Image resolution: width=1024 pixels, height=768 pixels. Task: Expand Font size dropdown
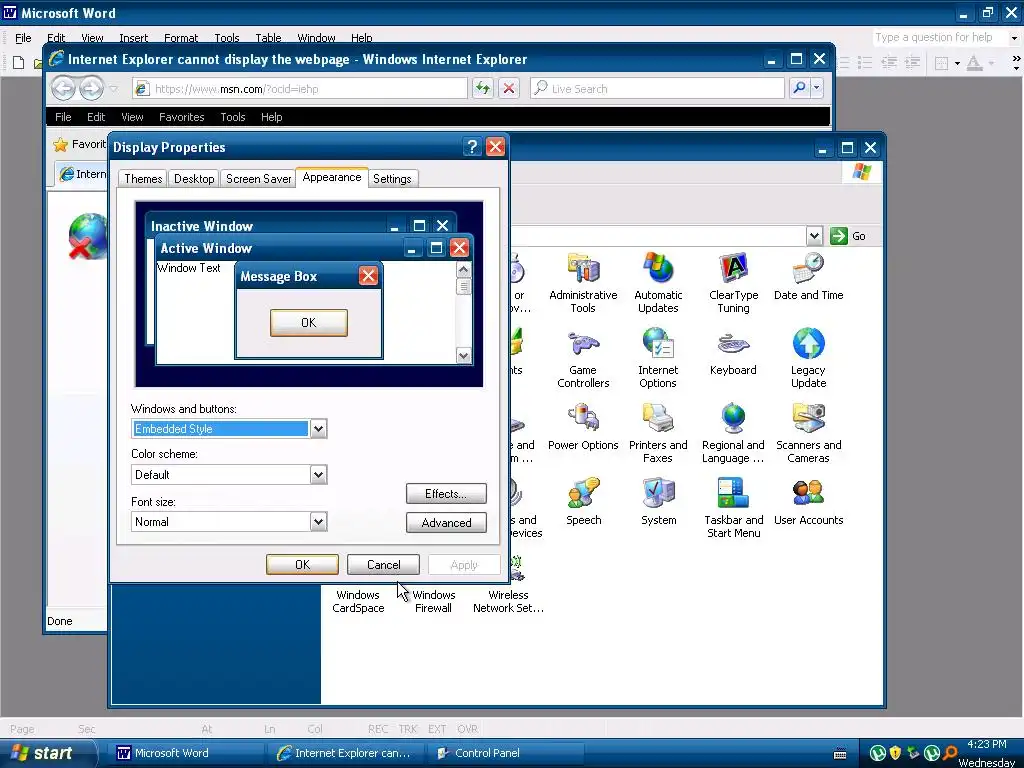318,522
